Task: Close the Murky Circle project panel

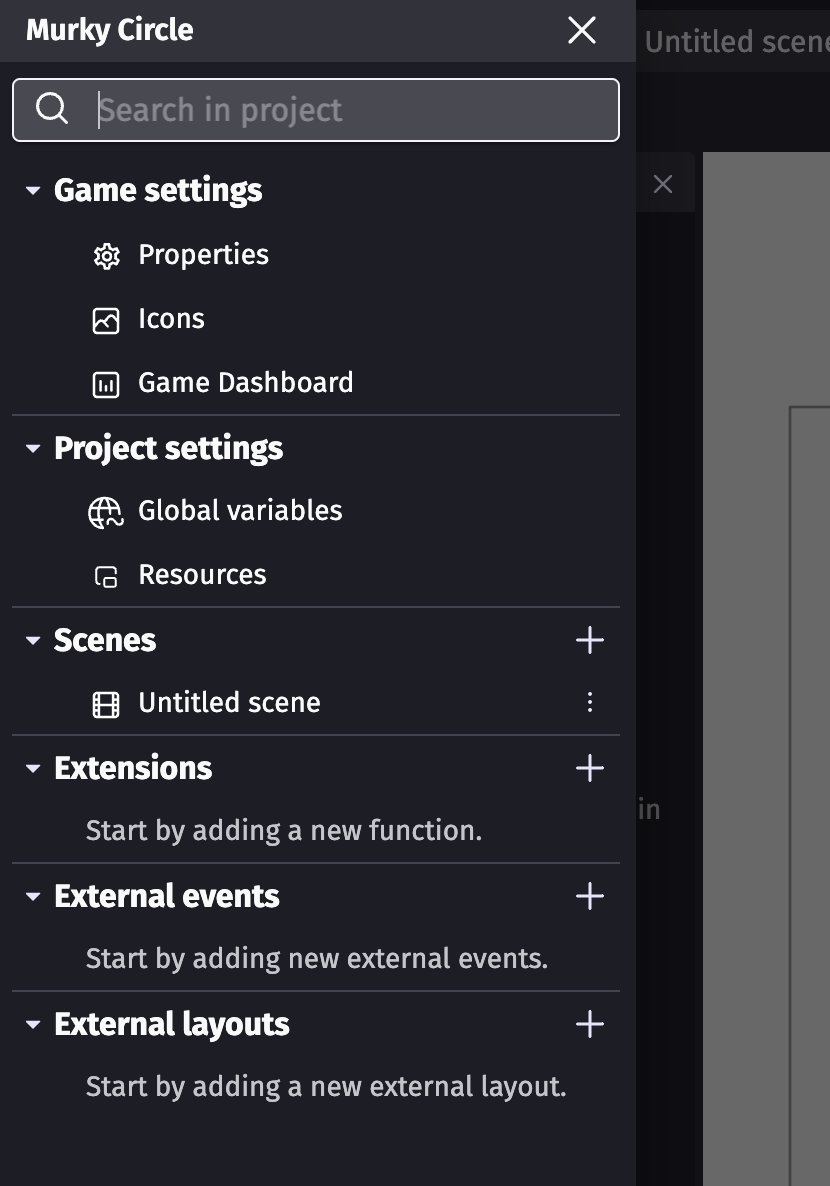Action: tap(582, 30)
